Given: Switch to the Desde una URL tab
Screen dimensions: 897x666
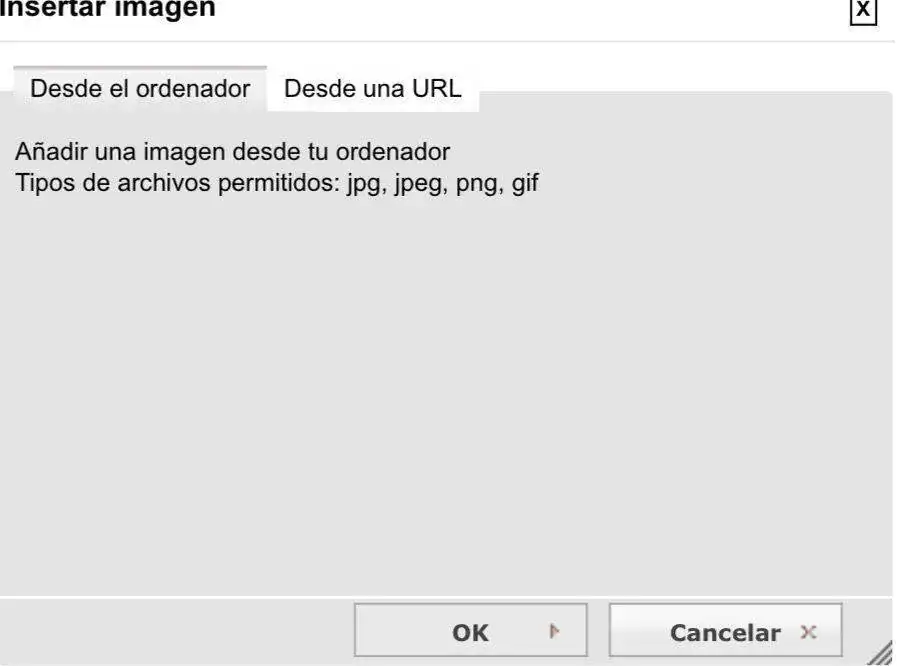Looking at the screenshot, I should tap(372, 88).
